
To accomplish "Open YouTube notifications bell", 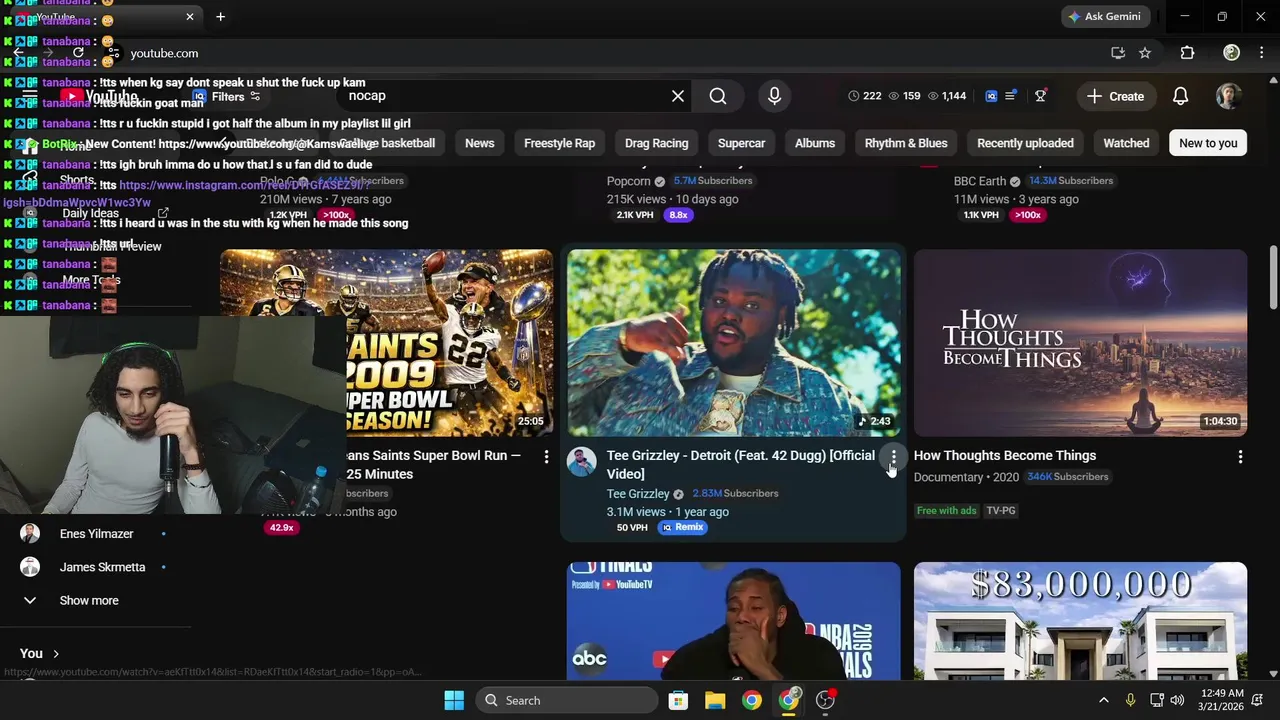I will (x=1180, y=96).
